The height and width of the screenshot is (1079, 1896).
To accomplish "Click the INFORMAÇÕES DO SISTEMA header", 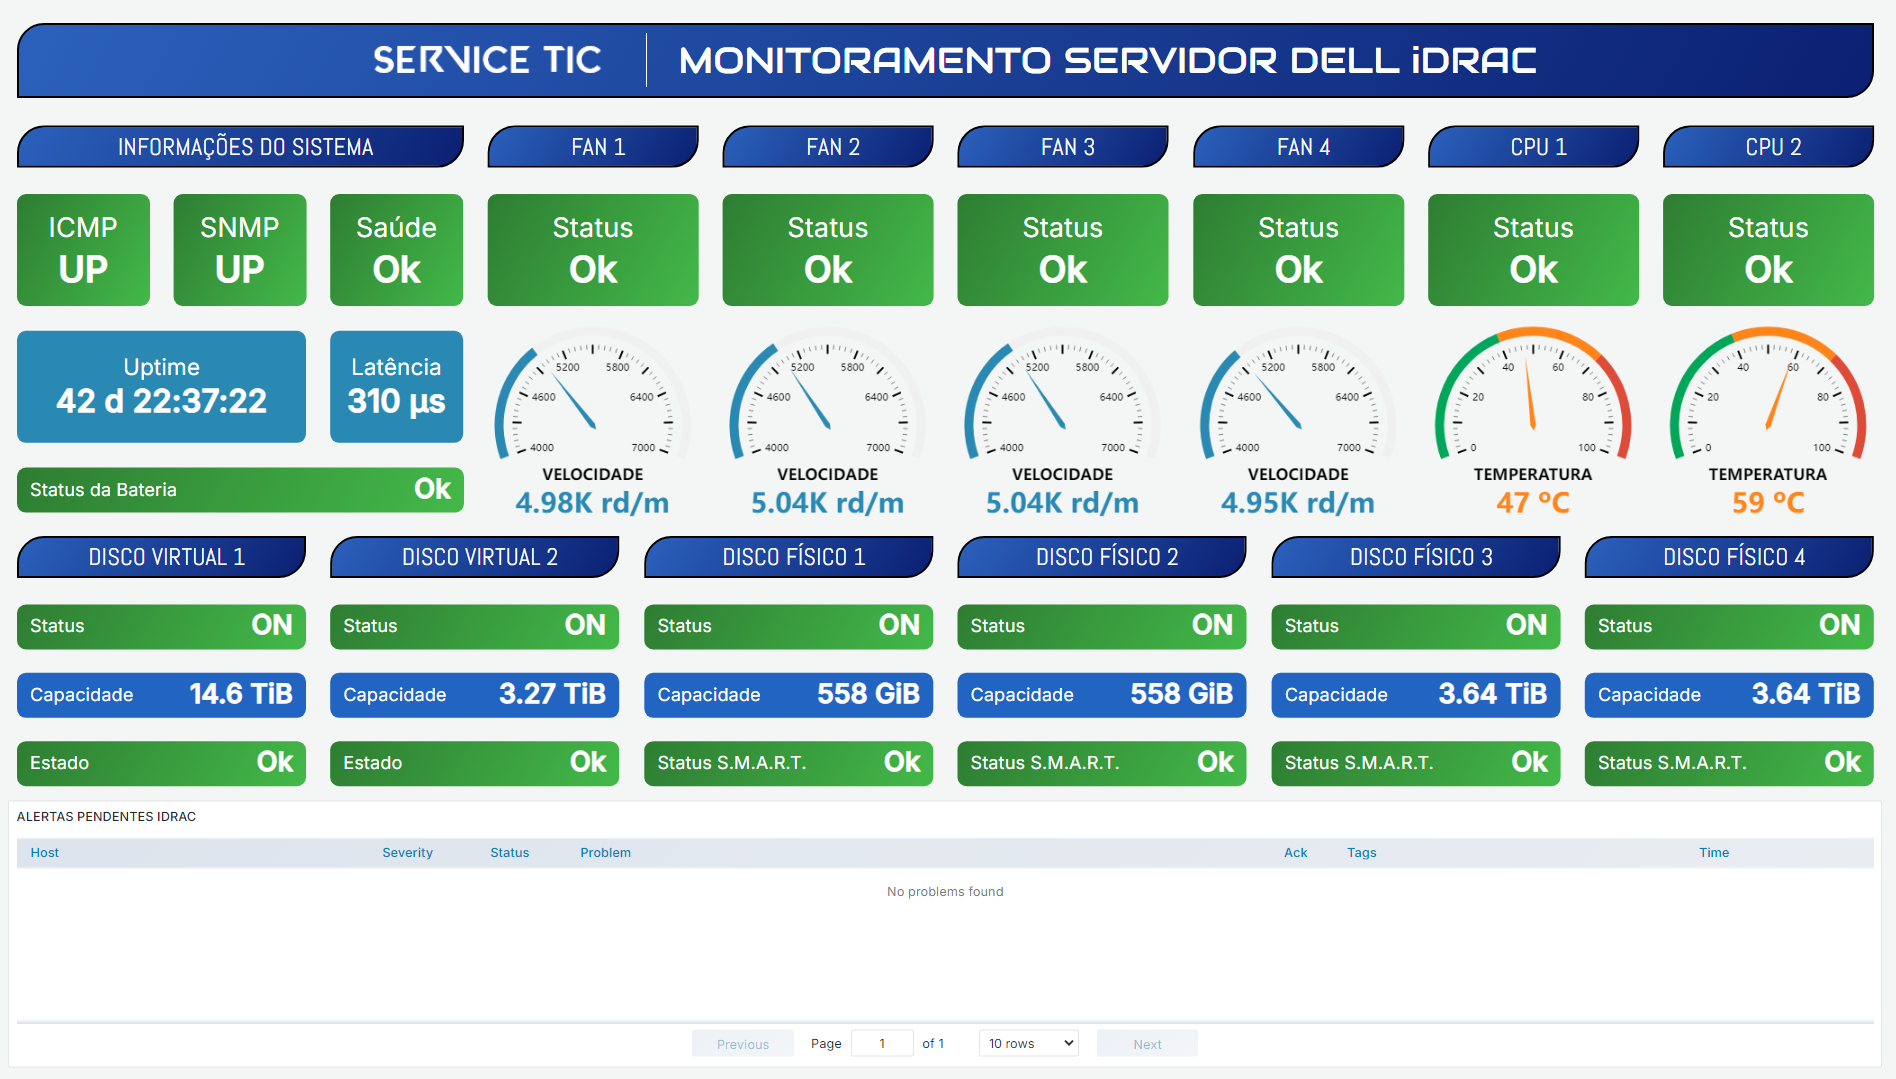I will 240,147.
